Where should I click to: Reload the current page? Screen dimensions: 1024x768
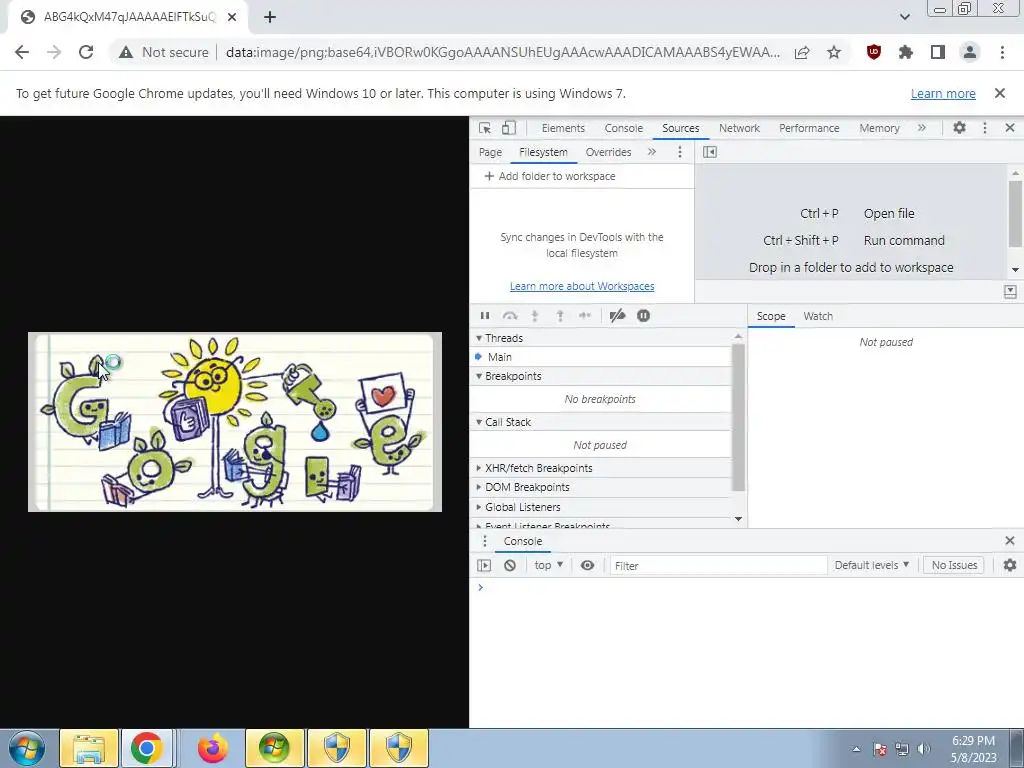click(x=86, y=52)
